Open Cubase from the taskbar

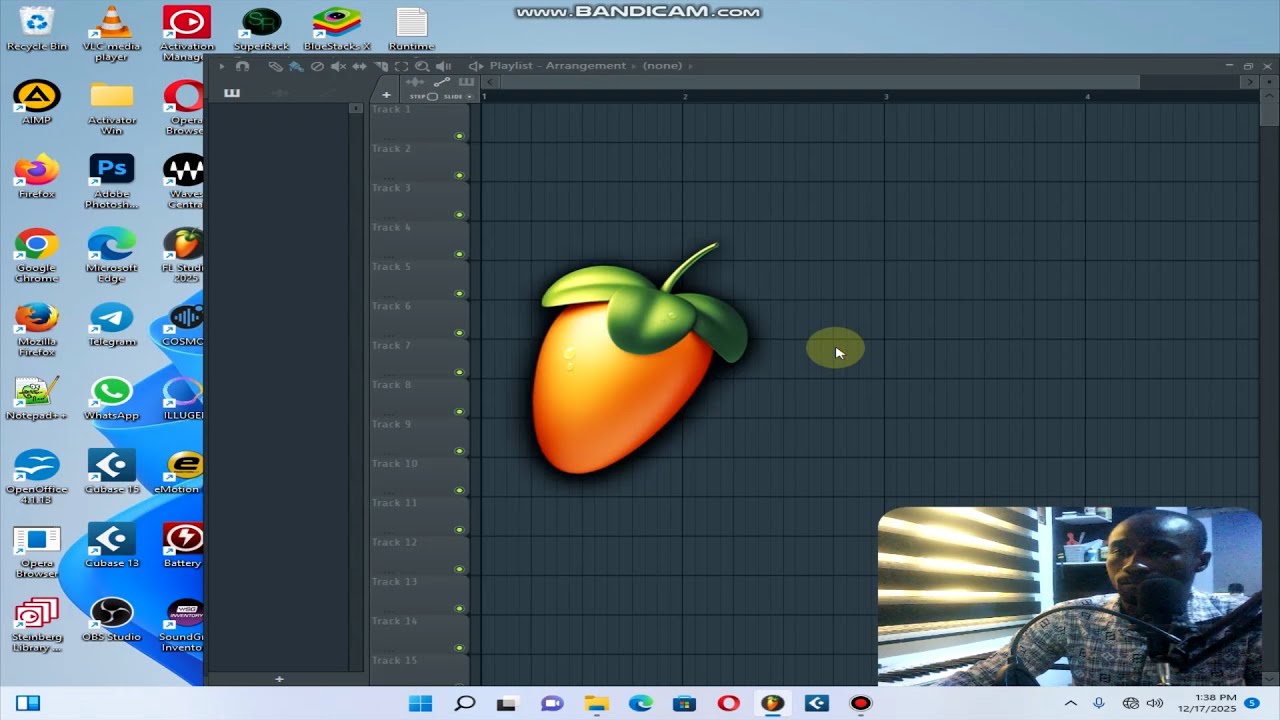816,703
